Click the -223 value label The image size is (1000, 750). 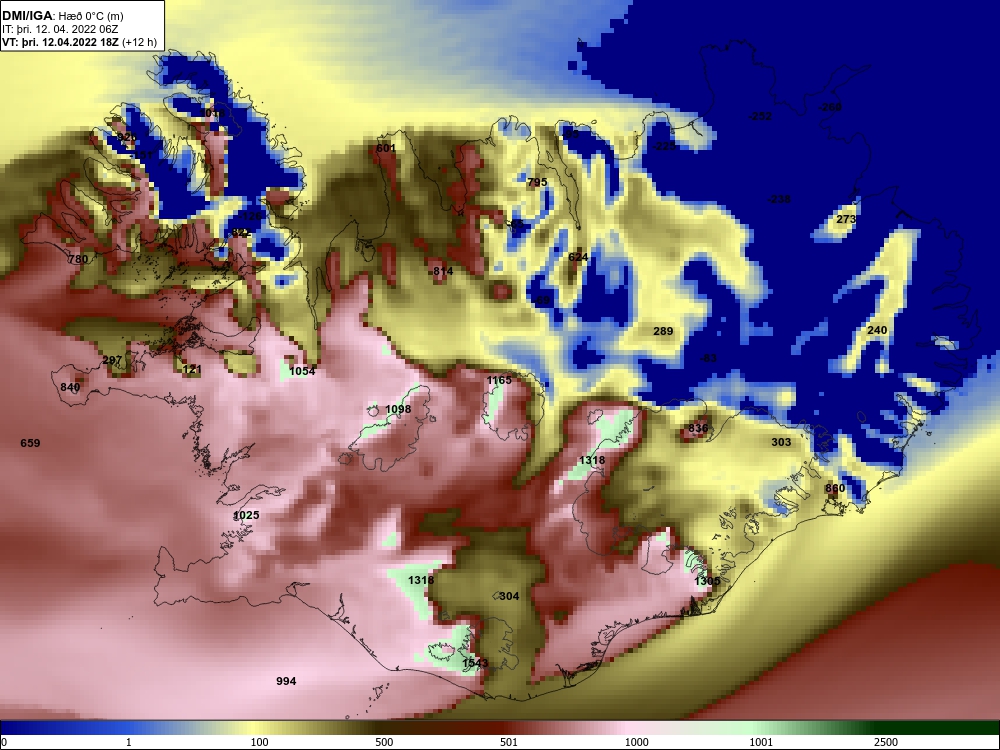[x=665, y=146]
